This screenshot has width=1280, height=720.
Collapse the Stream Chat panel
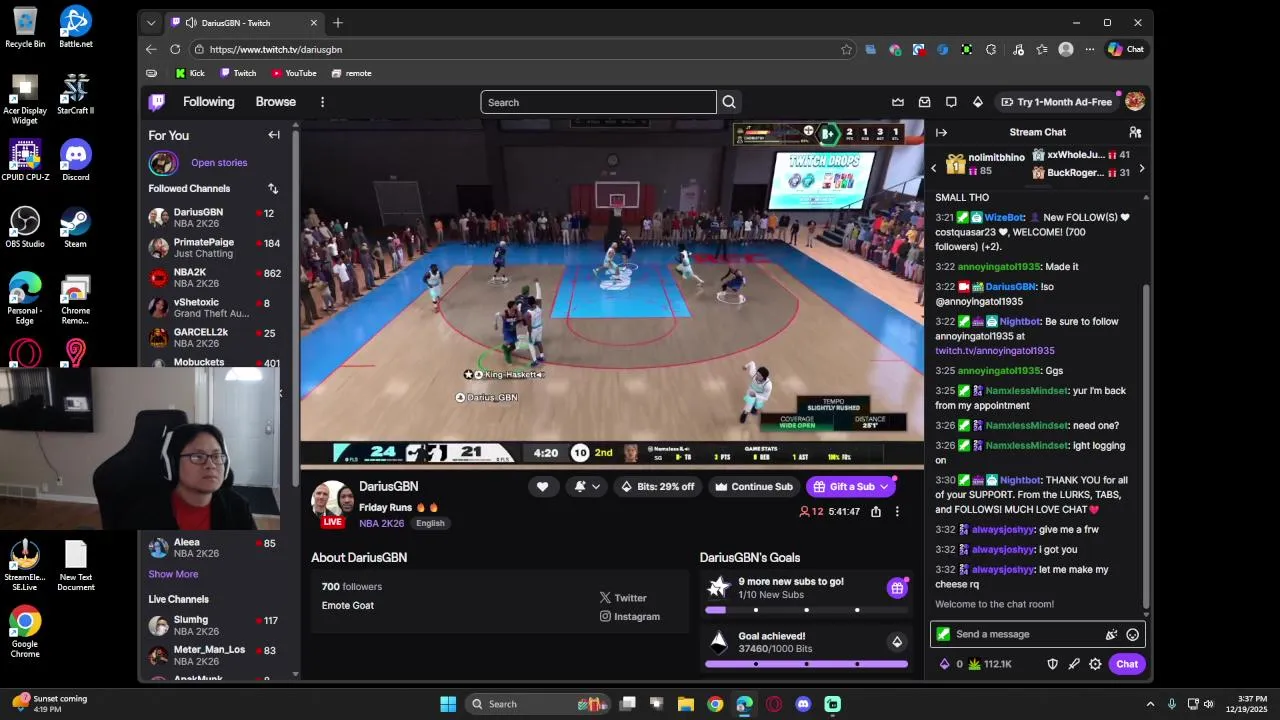pos(941,132)
